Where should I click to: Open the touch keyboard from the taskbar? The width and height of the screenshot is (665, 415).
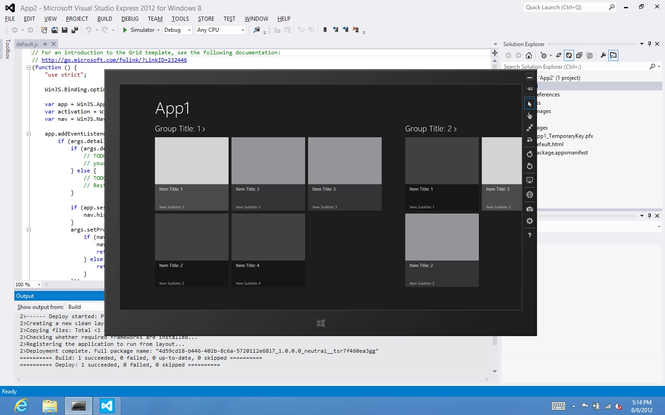click(x=558, y=406)
